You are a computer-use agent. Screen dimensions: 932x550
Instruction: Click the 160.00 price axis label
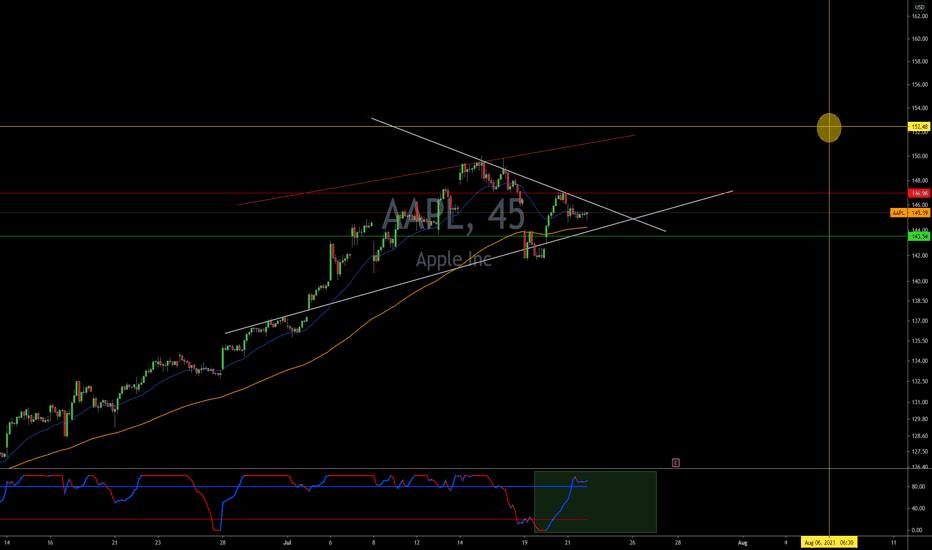[920, 39]
